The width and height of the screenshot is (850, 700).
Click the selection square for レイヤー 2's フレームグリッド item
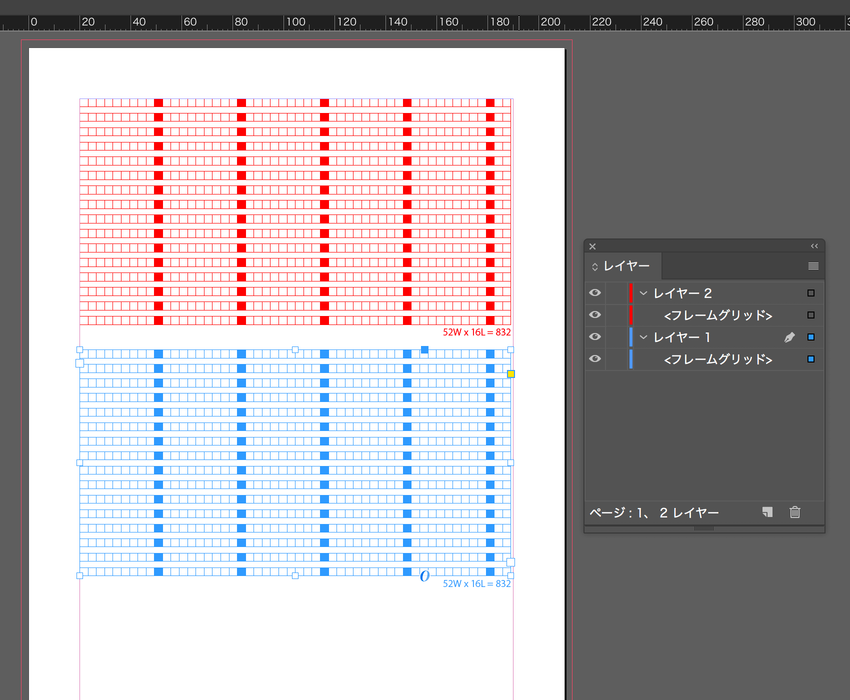pyautogui.click(x=810, y=314)
